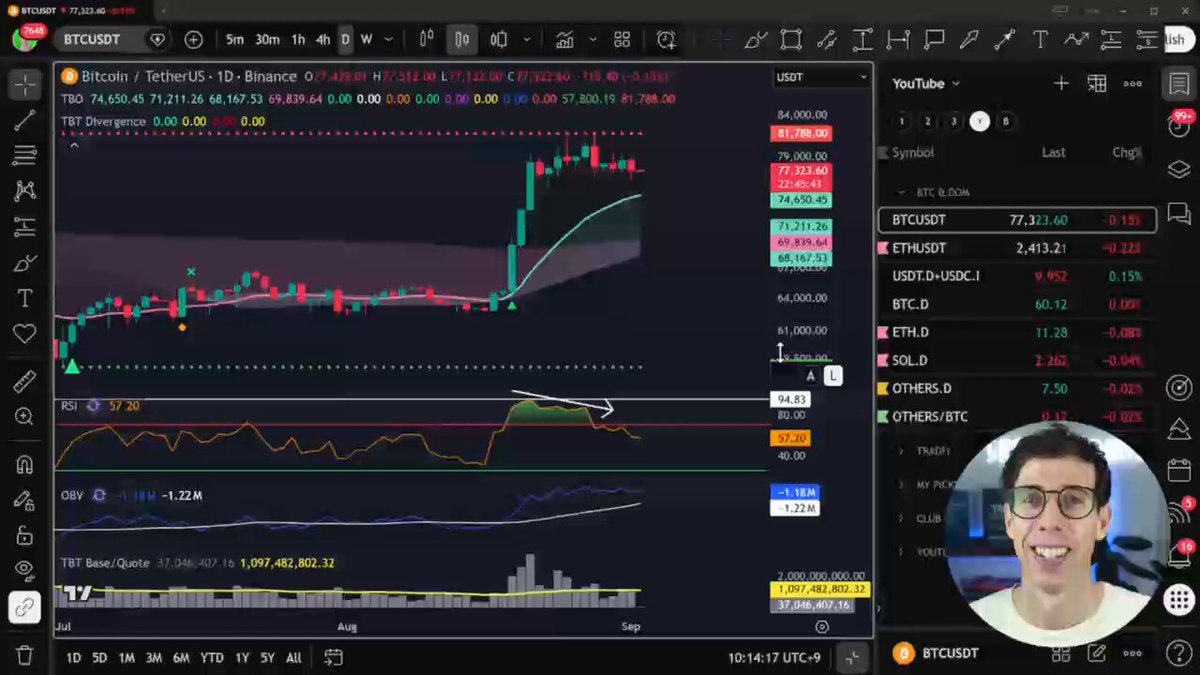Screen dimensions: 1200x675
Task: Open the watchlist panel icon on right sidebar
Action: point(1179,83)
